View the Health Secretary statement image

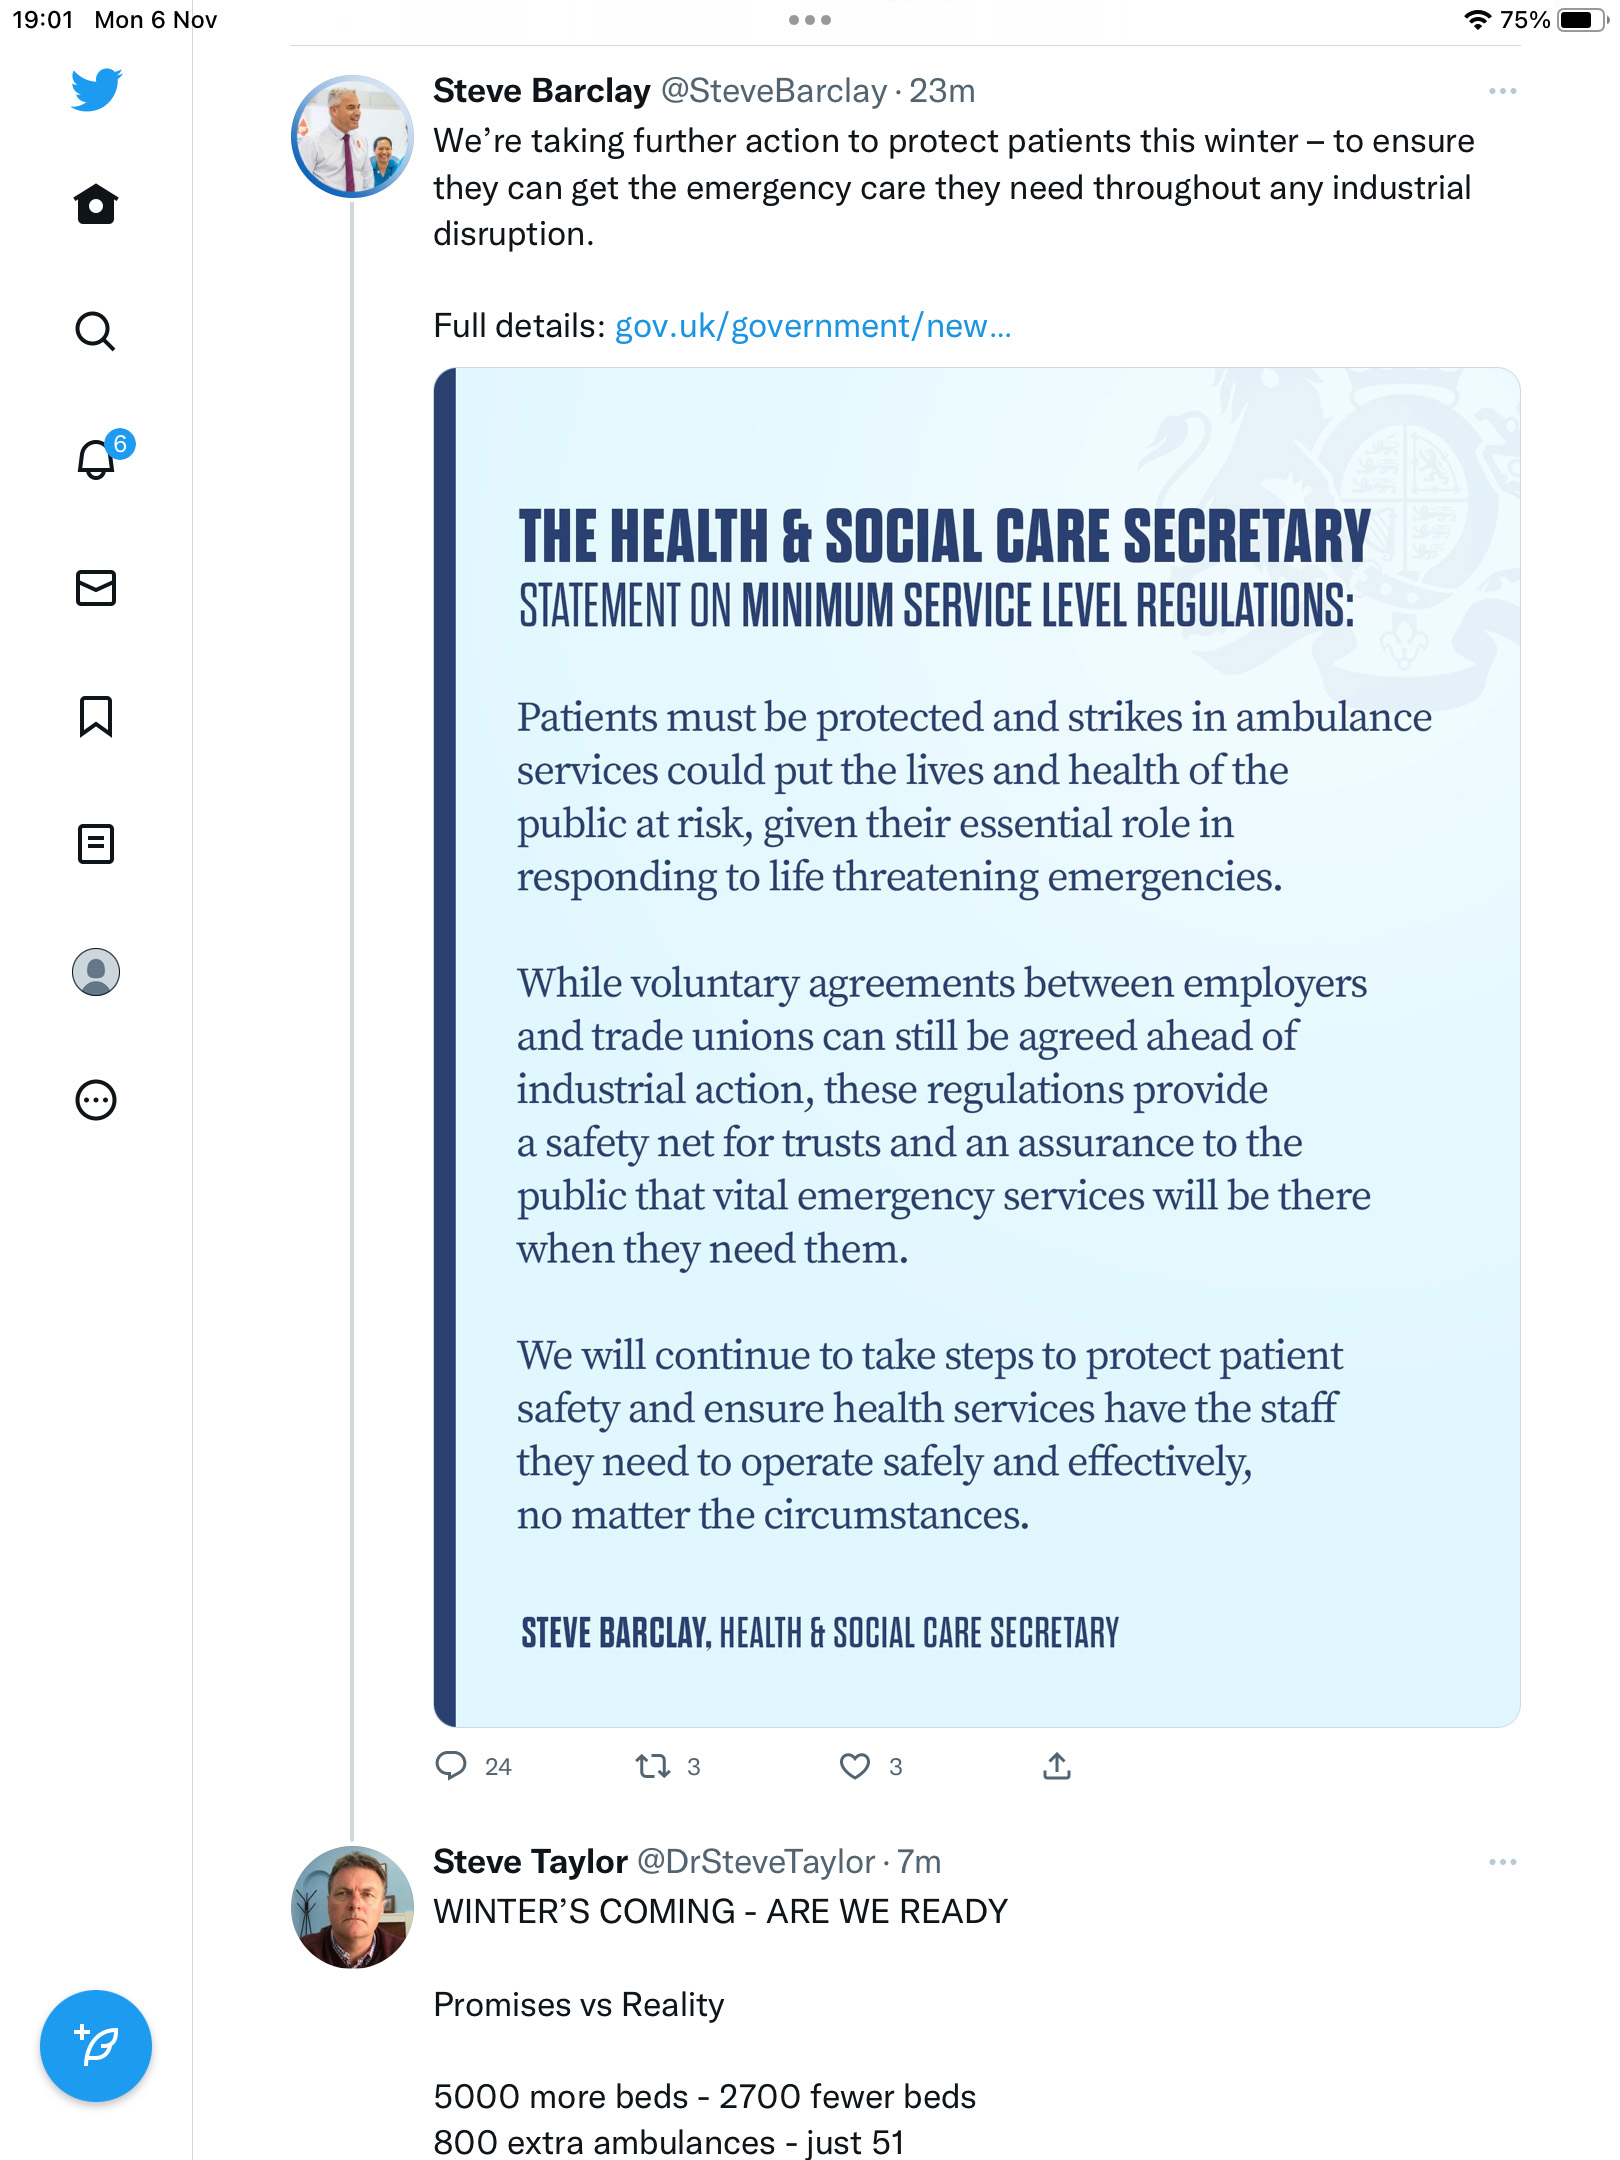tap(977, 1047)
